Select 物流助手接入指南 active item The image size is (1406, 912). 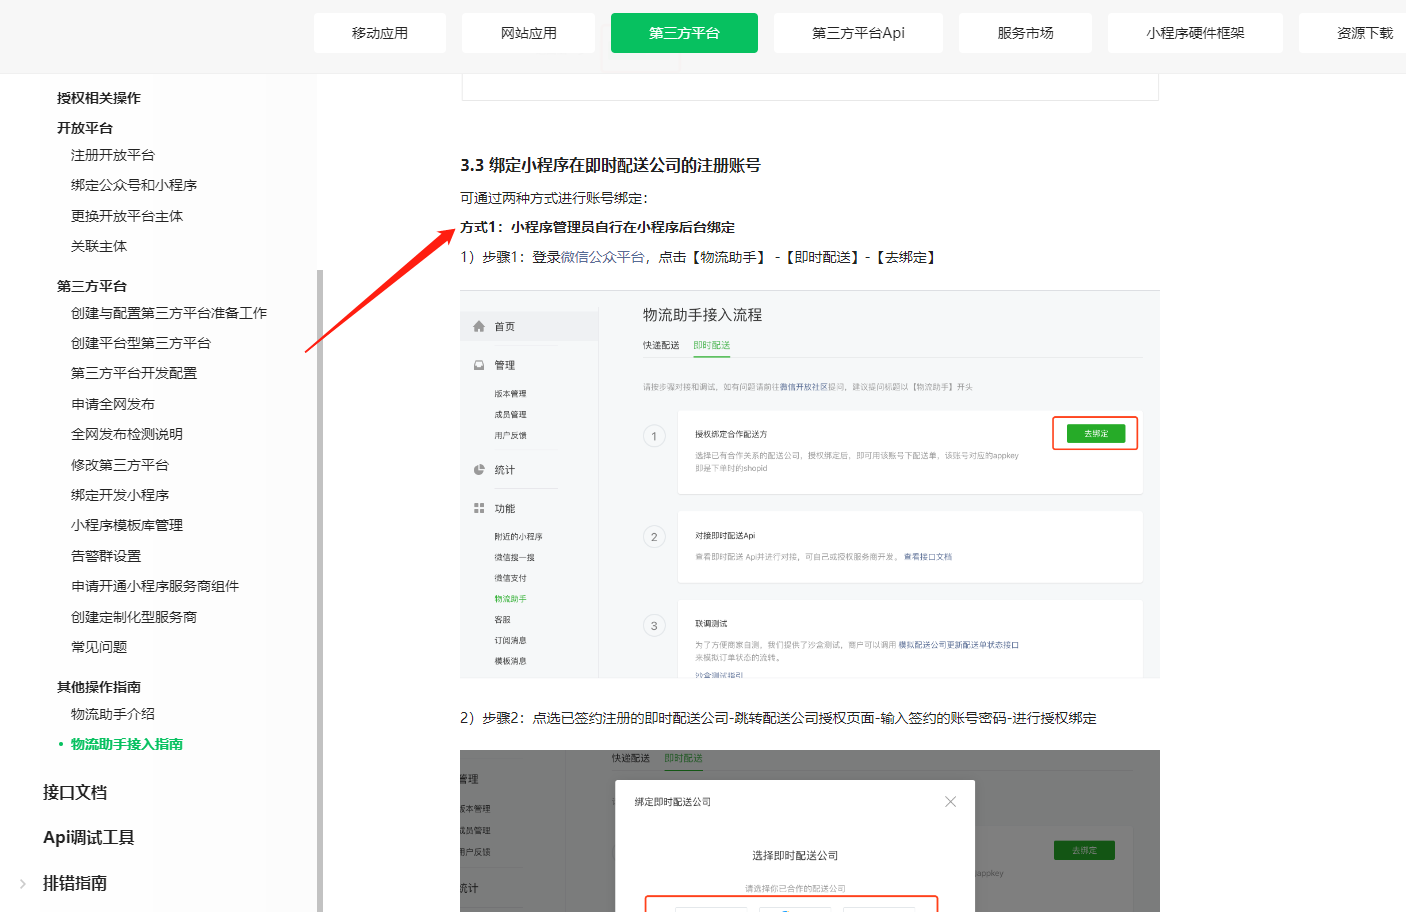[127, 744]
